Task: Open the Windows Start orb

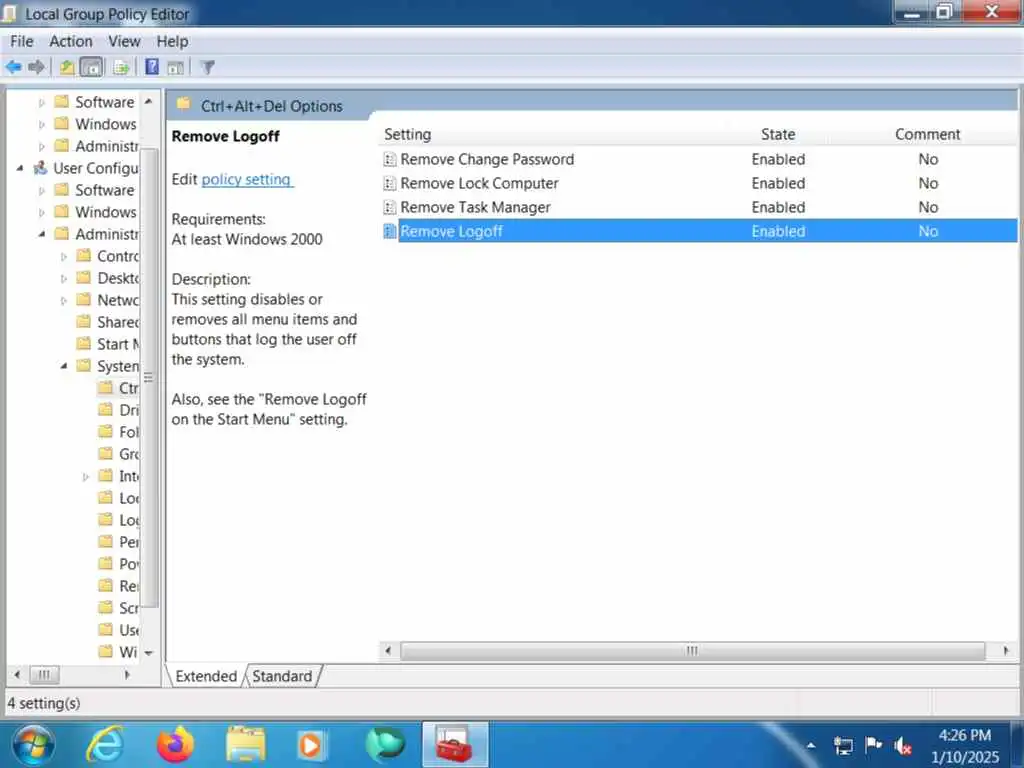Action: 33,745
